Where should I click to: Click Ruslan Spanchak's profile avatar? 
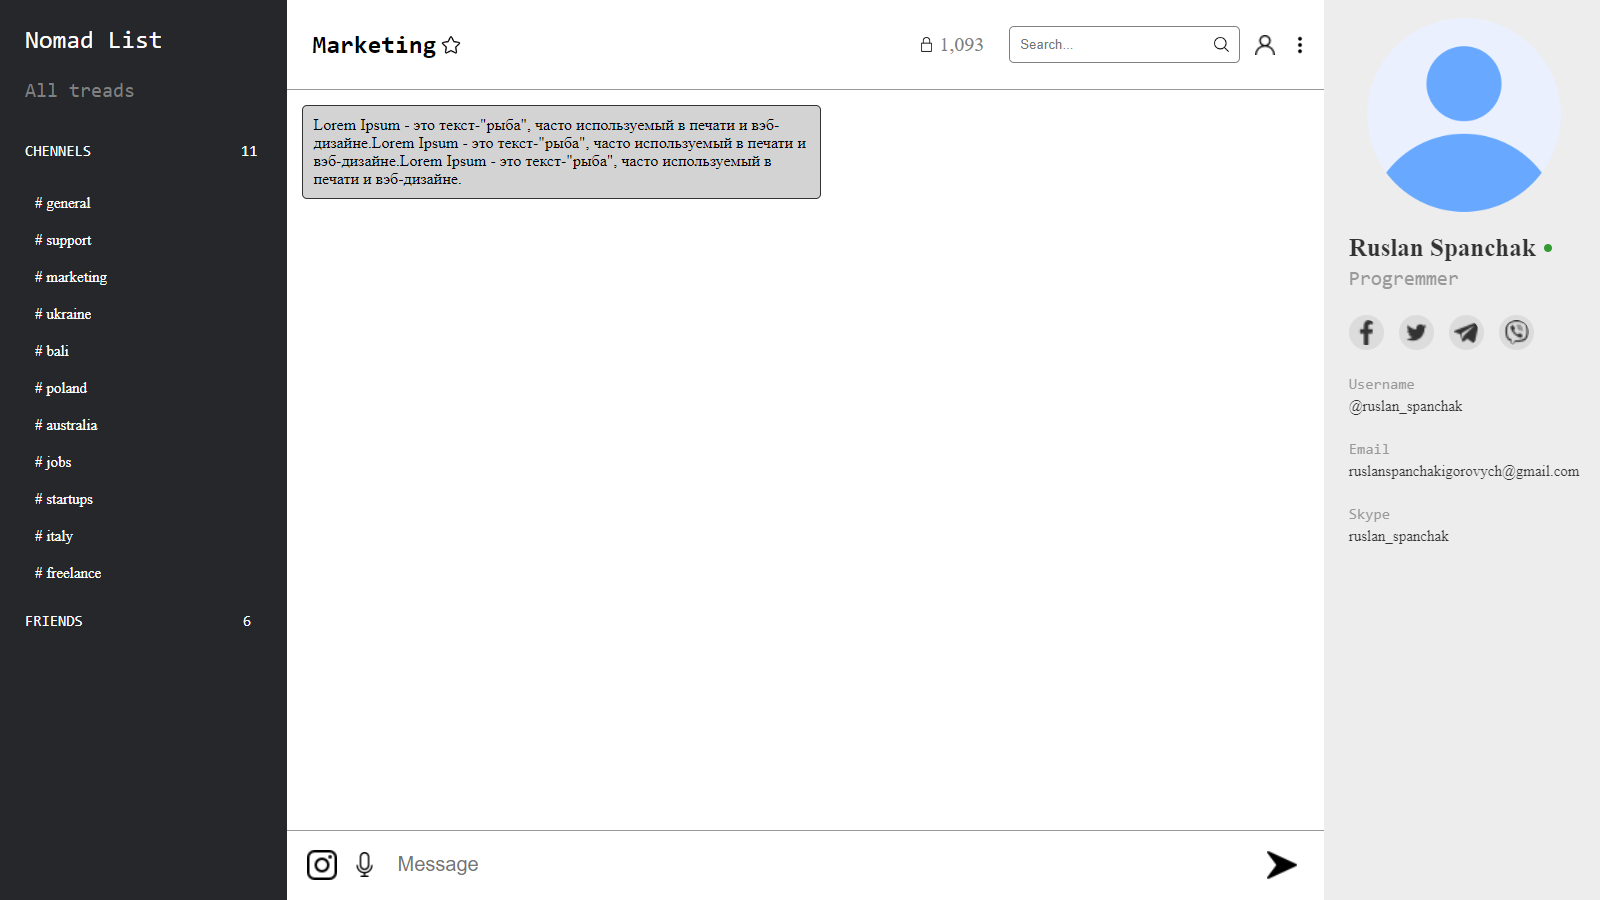(1463, 115)
